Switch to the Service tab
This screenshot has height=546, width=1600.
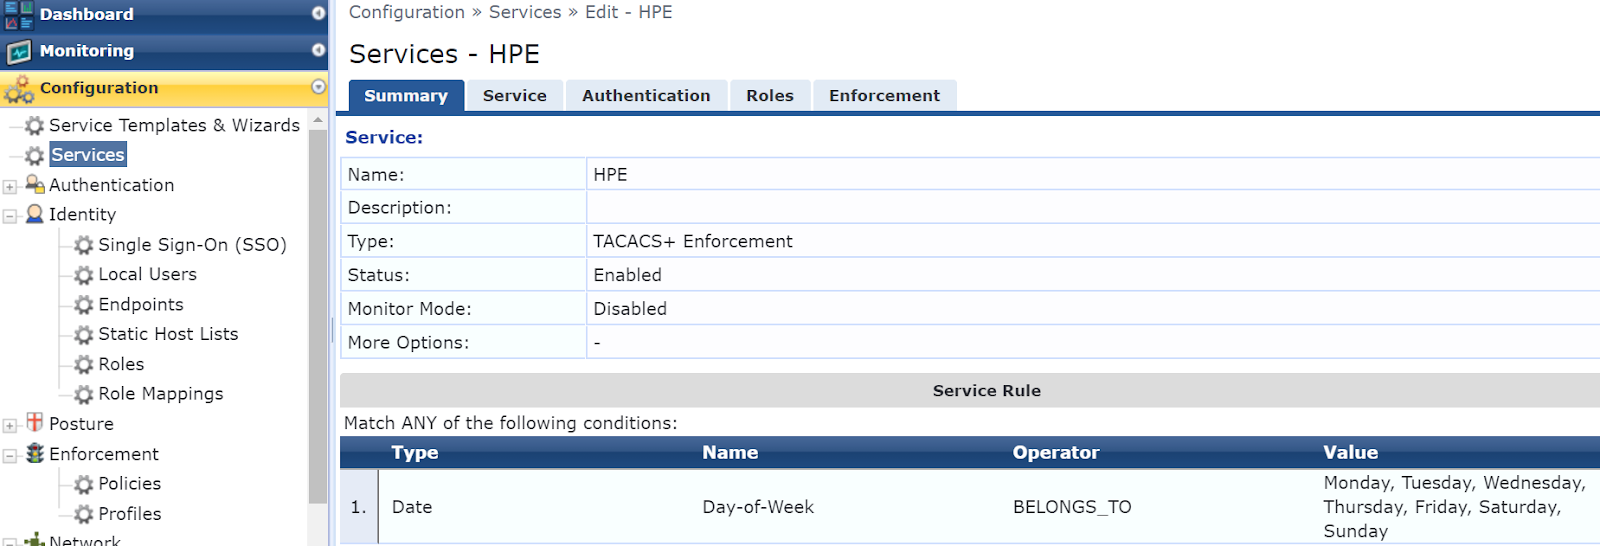(x=515, y=96)
